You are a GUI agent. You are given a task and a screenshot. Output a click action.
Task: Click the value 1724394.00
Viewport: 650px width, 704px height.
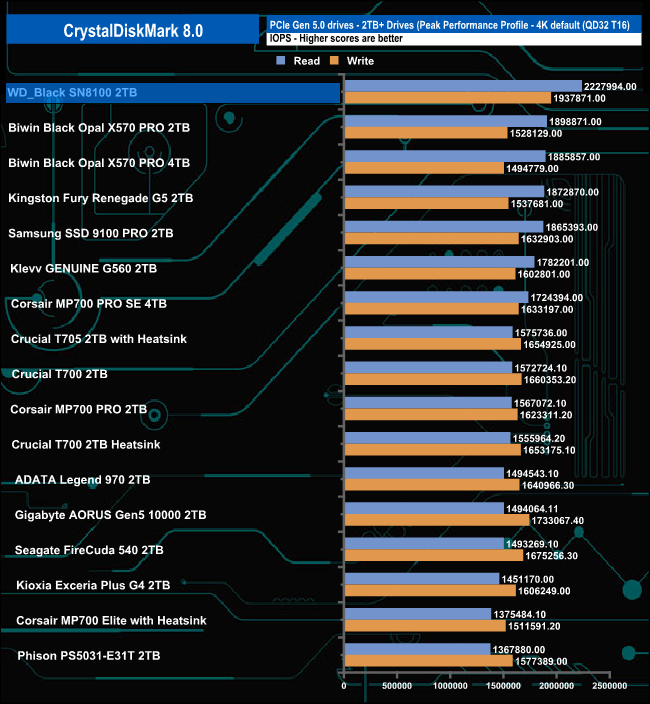pos(557,298)
